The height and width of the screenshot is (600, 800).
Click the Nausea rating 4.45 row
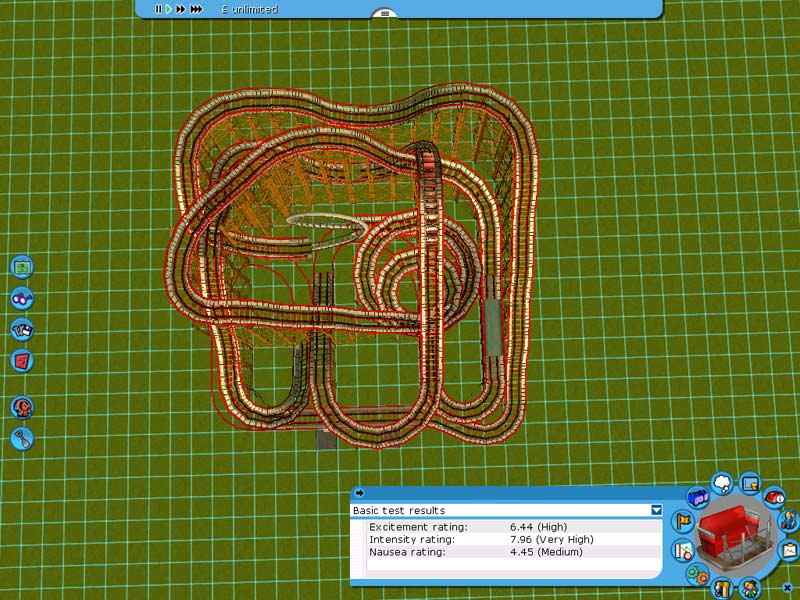(513, 552)
